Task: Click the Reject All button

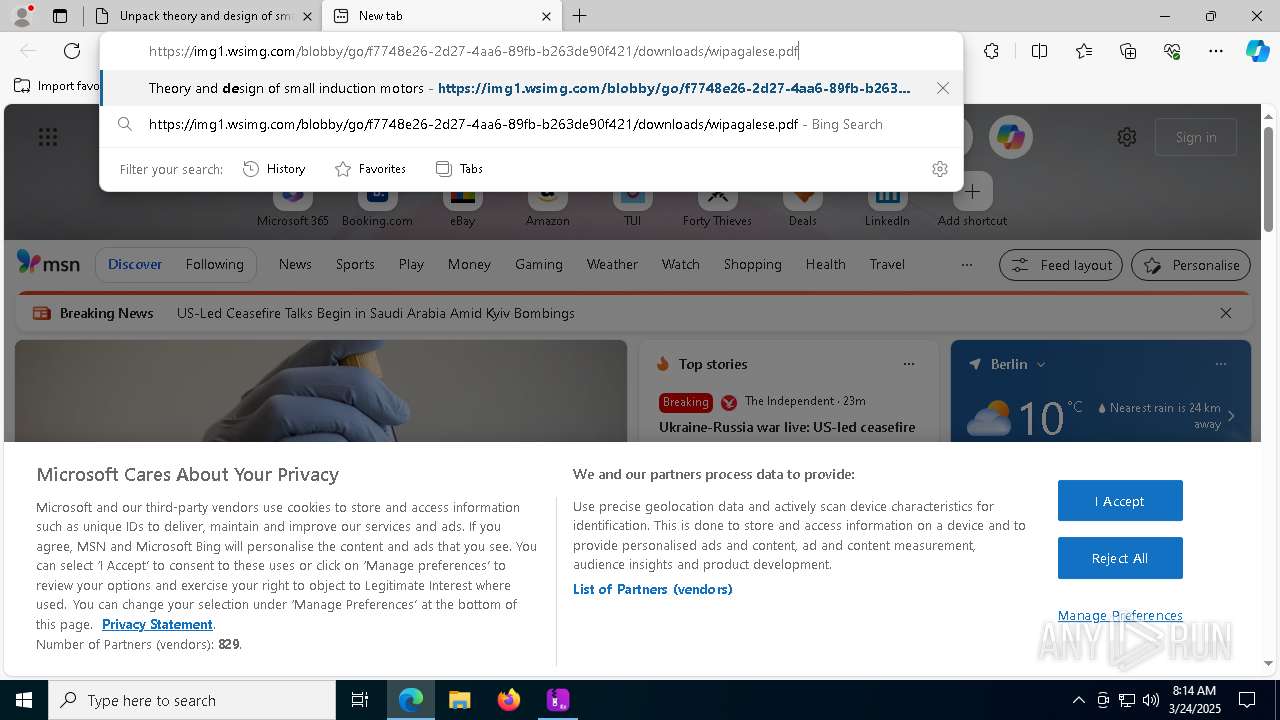Action: (1120, 558)
